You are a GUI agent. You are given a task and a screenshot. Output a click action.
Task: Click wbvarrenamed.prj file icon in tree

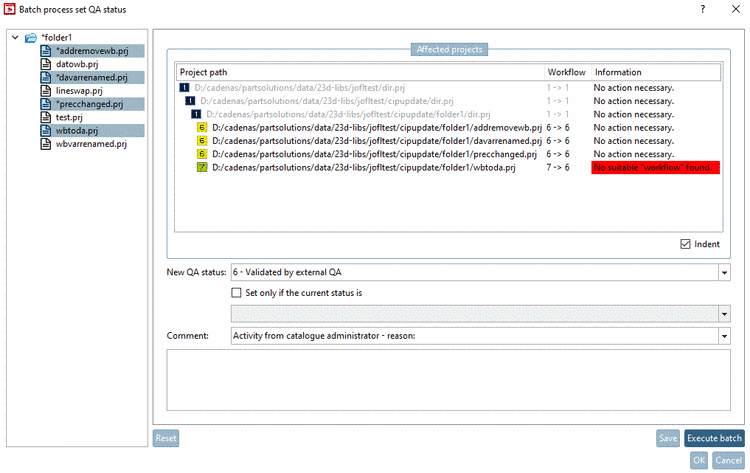(x=46, y=144)
